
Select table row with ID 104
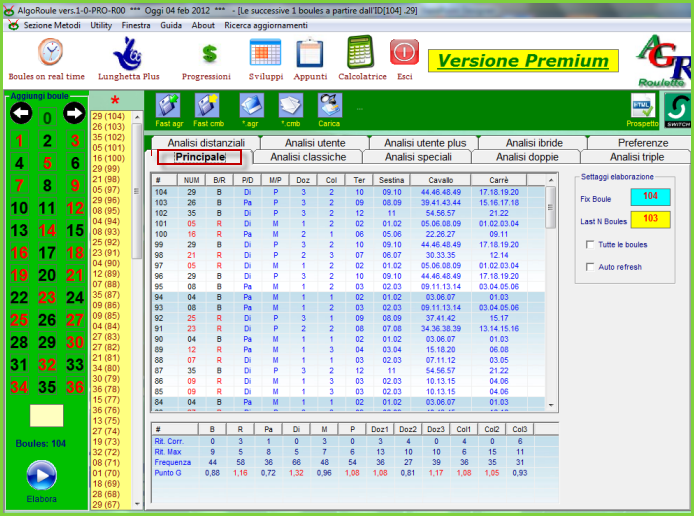(349, 192)
